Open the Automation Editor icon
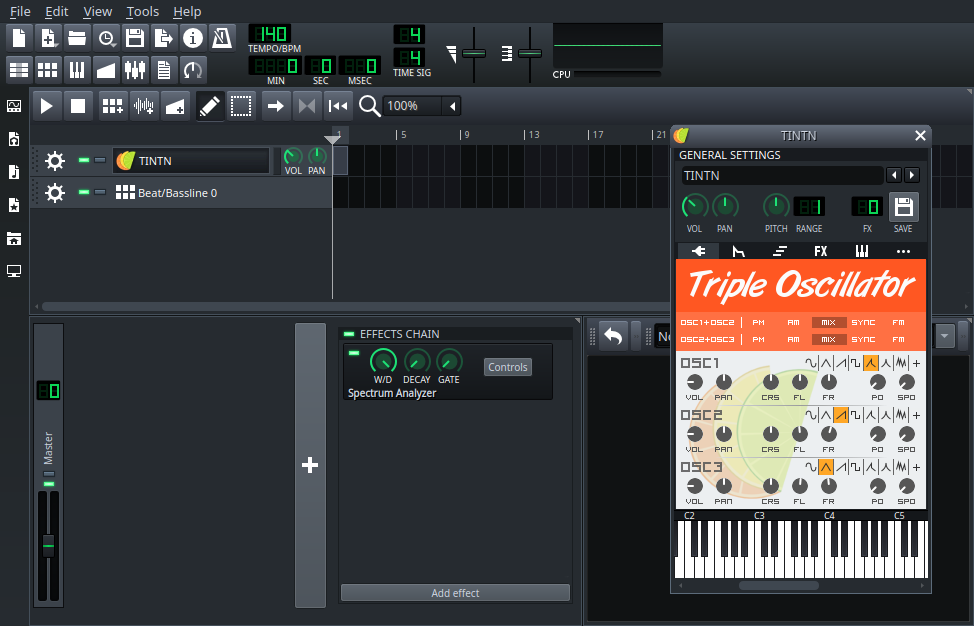This screenshot has height=626, width=974. click(106, 70)
